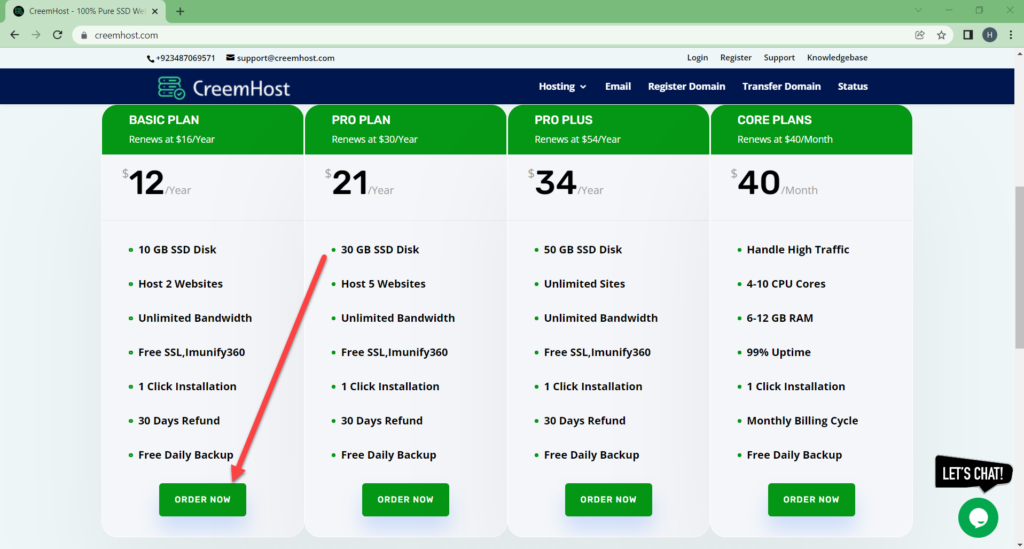Open the Status menu item
This screenshot has width=1024, height=549.
(852, 86)
